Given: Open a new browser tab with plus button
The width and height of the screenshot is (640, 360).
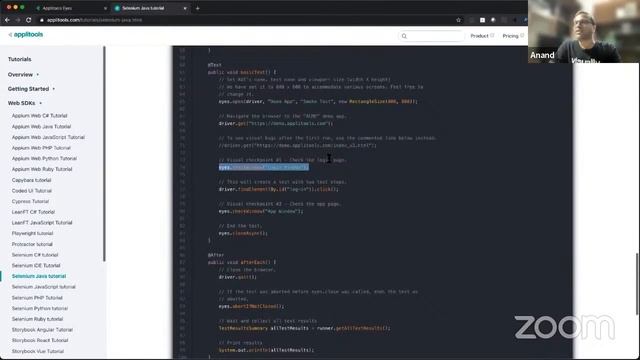Looking at the screenshot, I should [x=198, y=8].
